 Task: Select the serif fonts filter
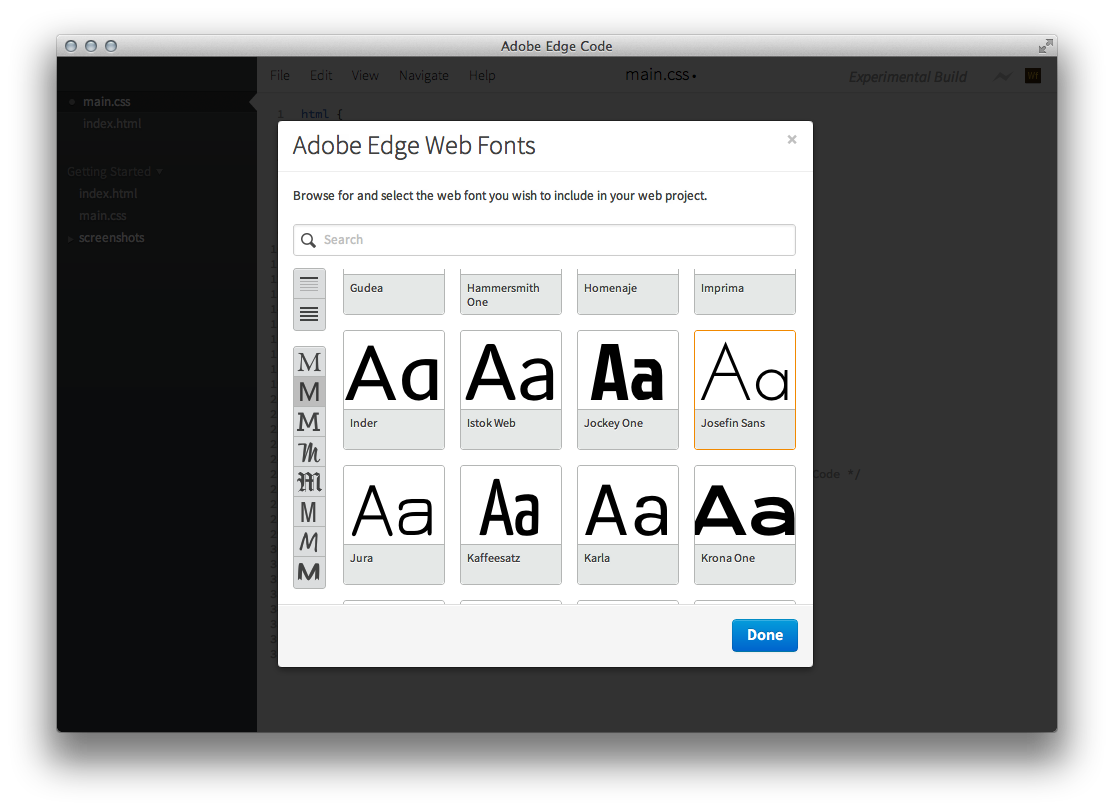[309, 361]
